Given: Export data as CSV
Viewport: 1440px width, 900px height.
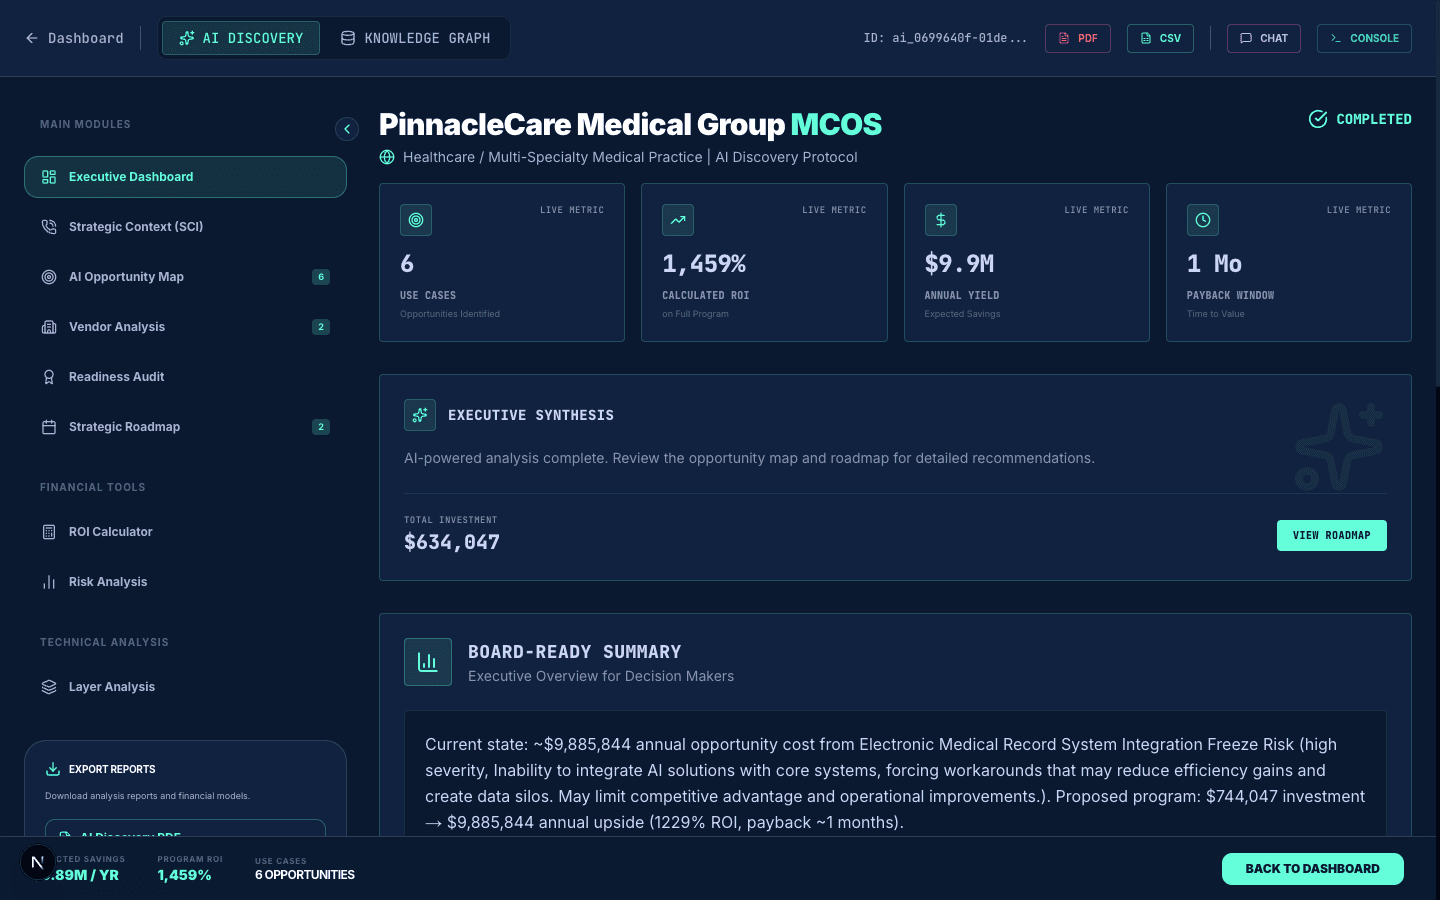Looking at the screenshot, I should 1160,38.
